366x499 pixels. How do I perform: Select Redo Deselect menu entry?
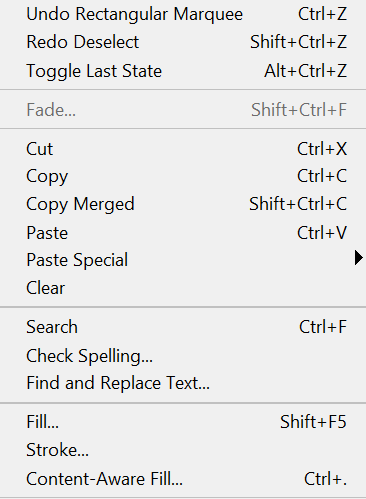pos(183,42)
